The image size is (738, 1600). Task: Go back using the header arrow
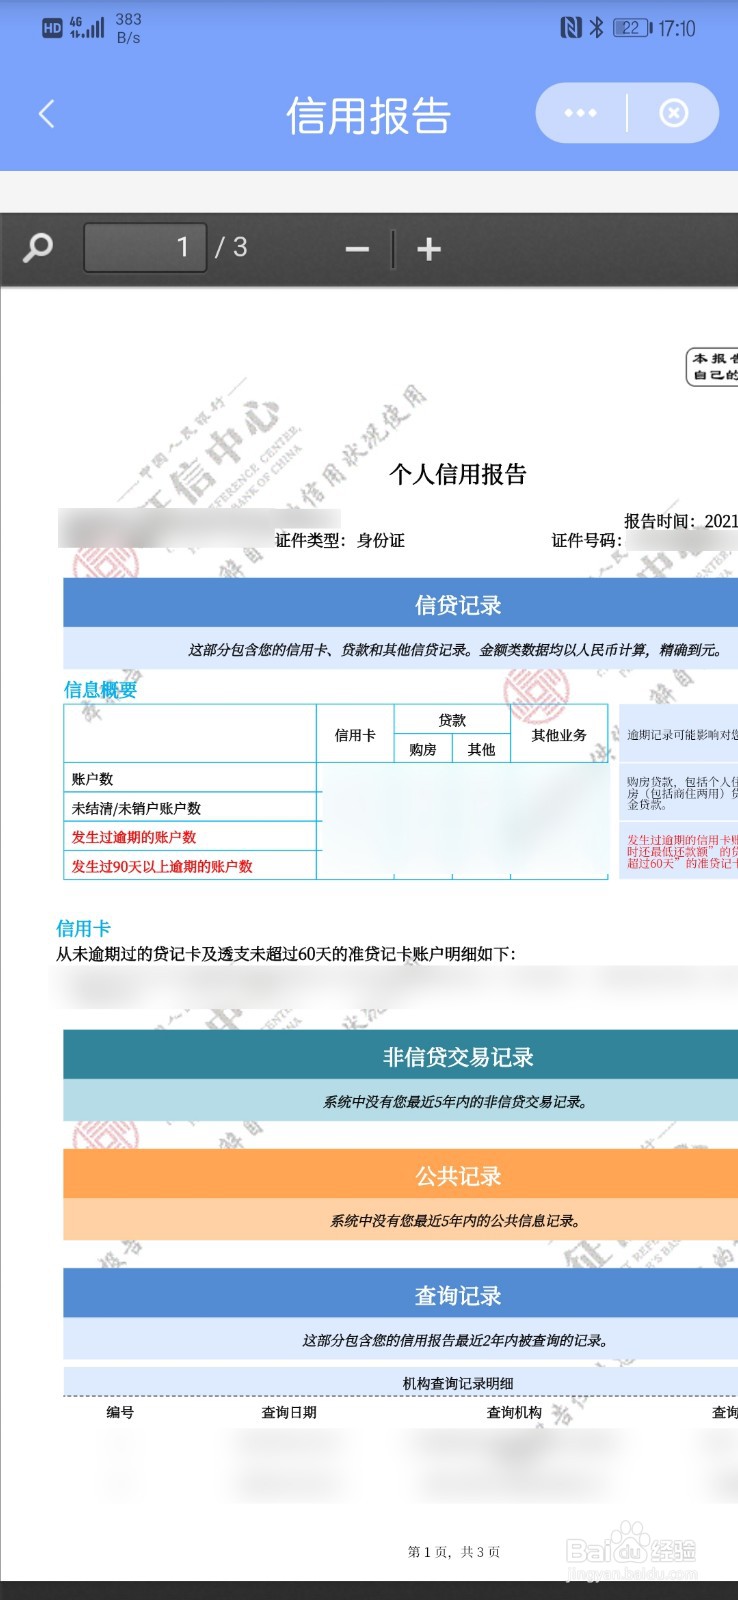46,114
